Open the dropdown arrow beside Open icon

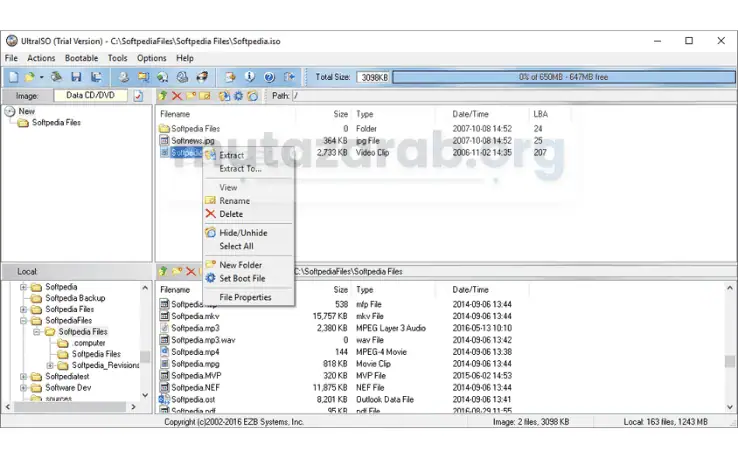coord(41,77)
